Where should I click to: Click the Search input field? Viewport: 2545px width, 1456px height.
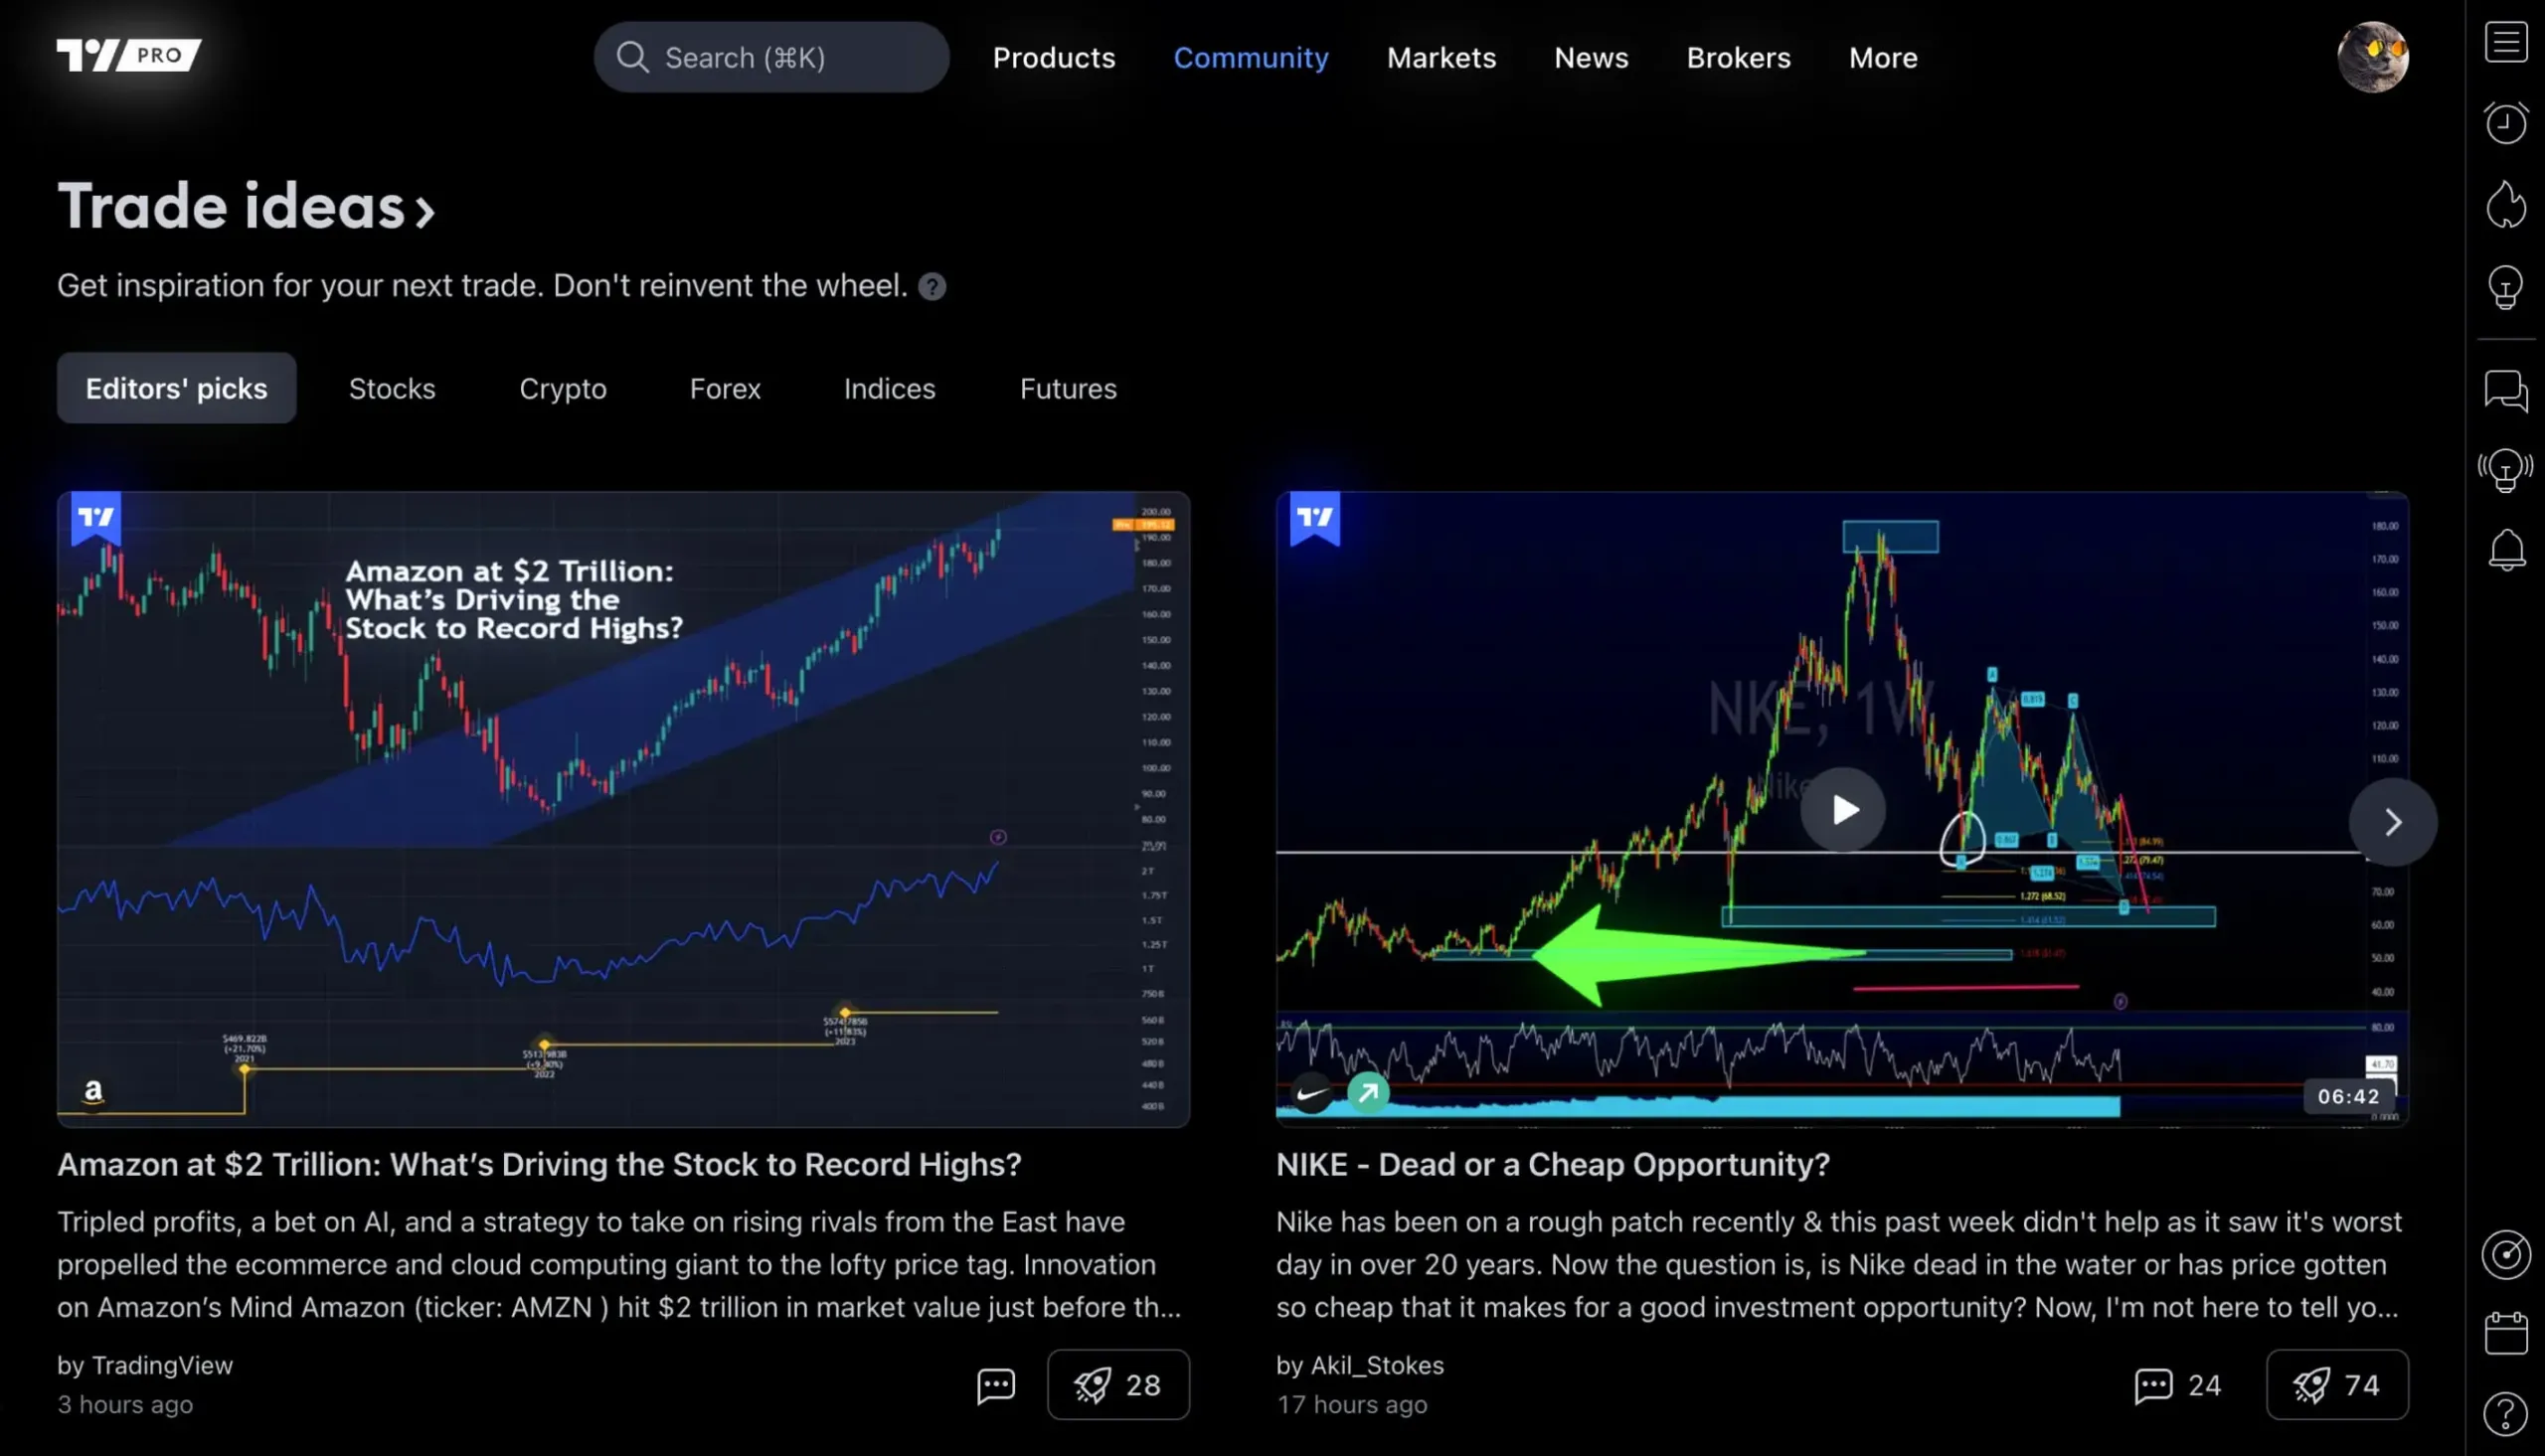pos(770,58)
